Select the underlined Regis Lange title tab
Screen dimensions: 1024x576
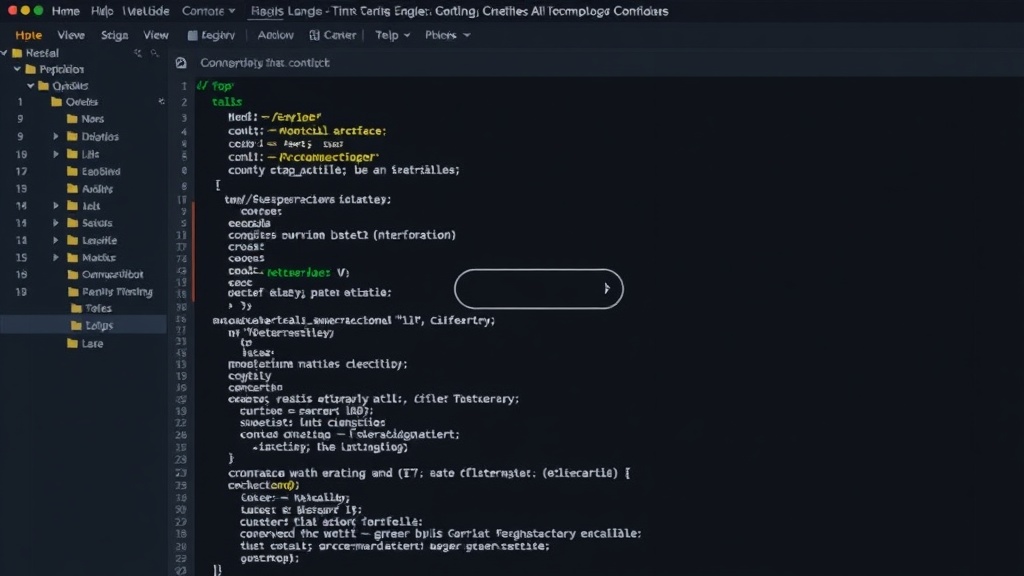pyautogui.click(x=286, y=11)
